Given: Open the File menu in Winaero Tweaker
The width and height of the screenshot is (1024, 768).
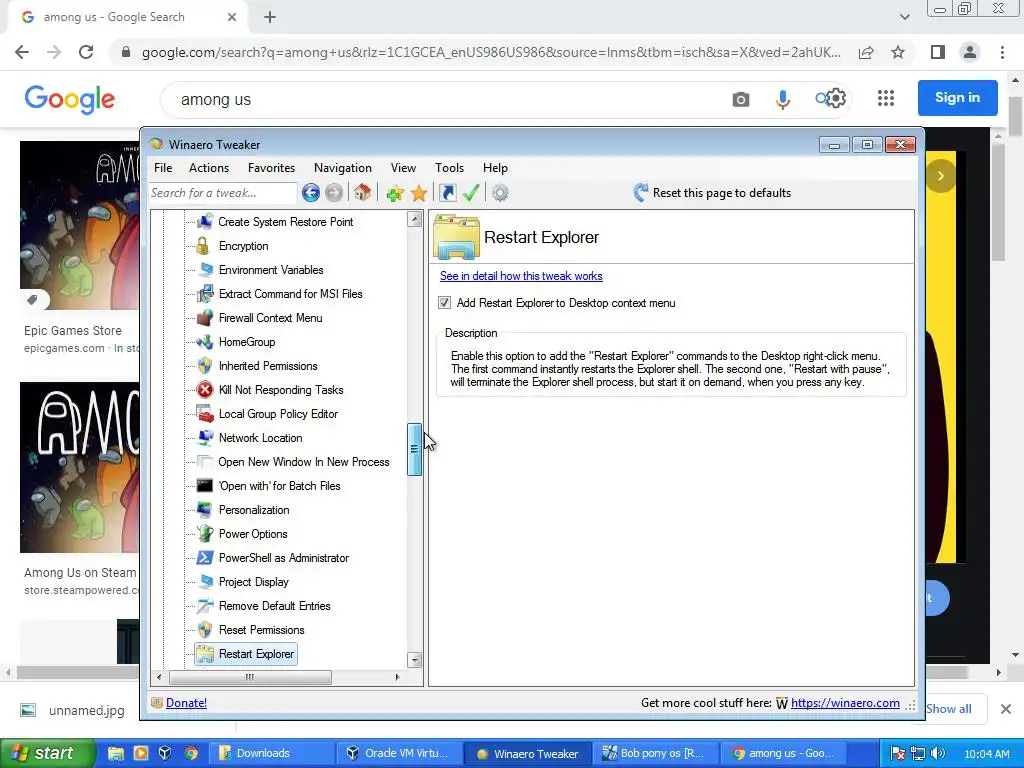Looking at the screenshot, I should pos(163,168).
